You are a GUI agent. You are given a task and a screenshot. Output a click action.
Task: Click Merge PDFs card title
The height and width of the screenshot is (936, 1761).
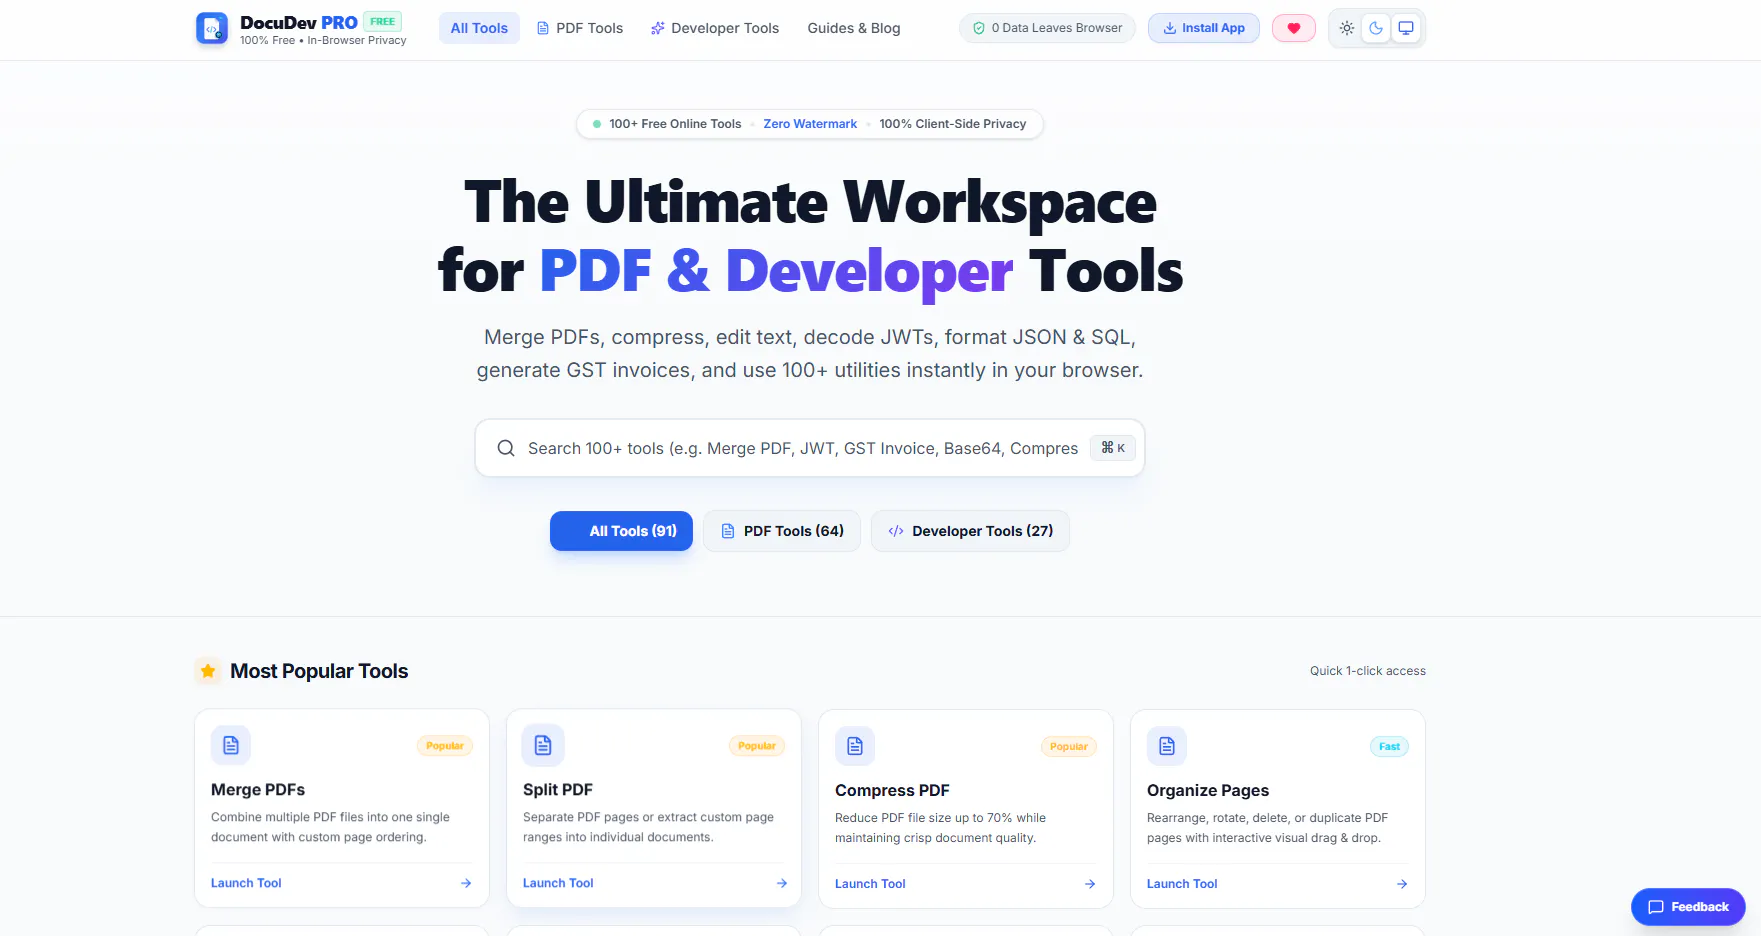pos(258,790)
